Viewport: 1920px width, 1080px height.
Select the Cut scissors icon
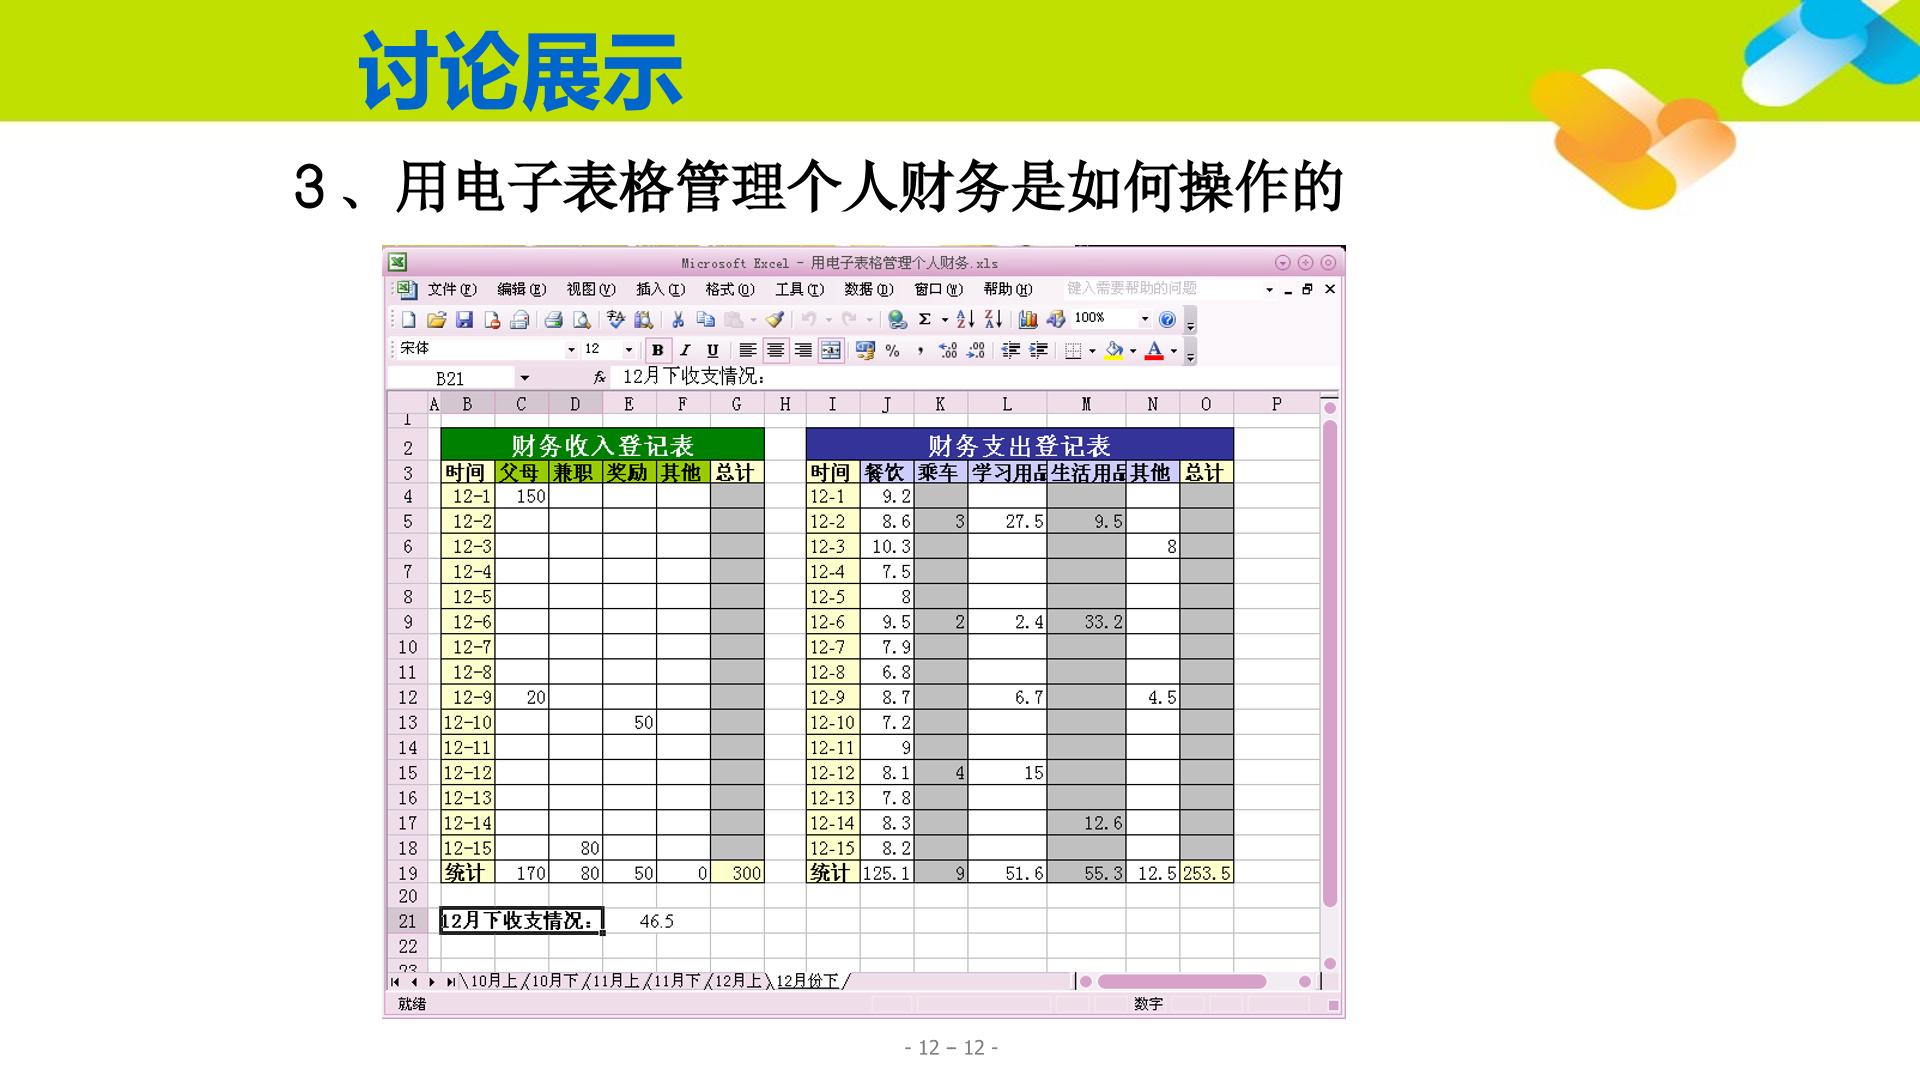pyautogui.click(x=678, y=320)
